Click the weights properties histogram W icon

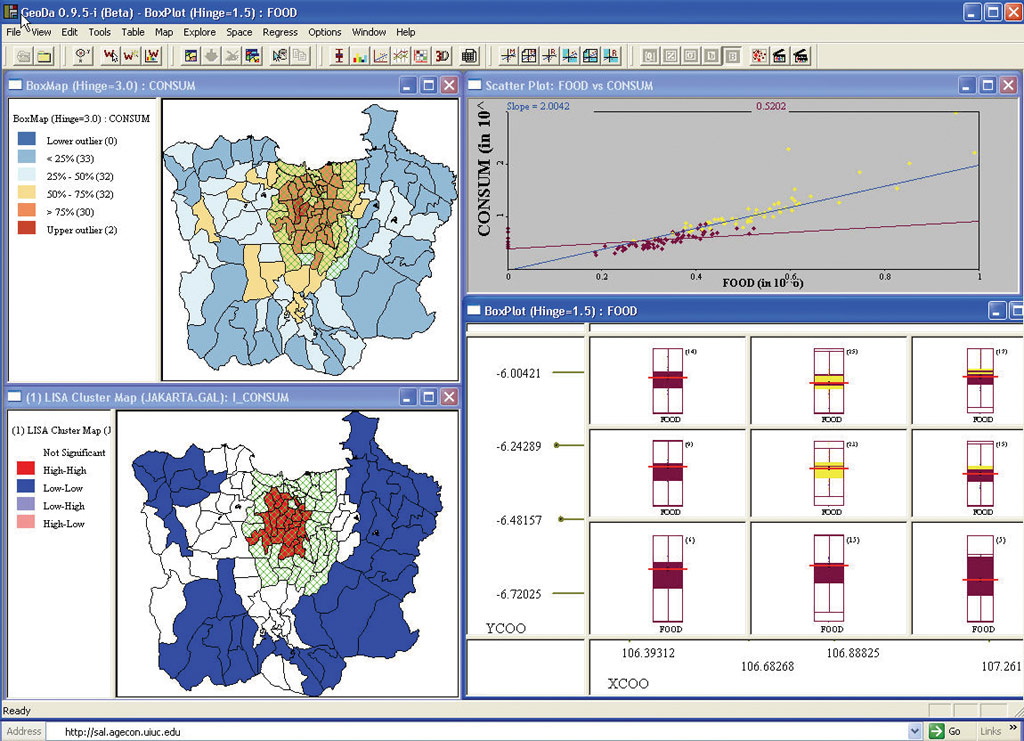click(x=152, y=56)
